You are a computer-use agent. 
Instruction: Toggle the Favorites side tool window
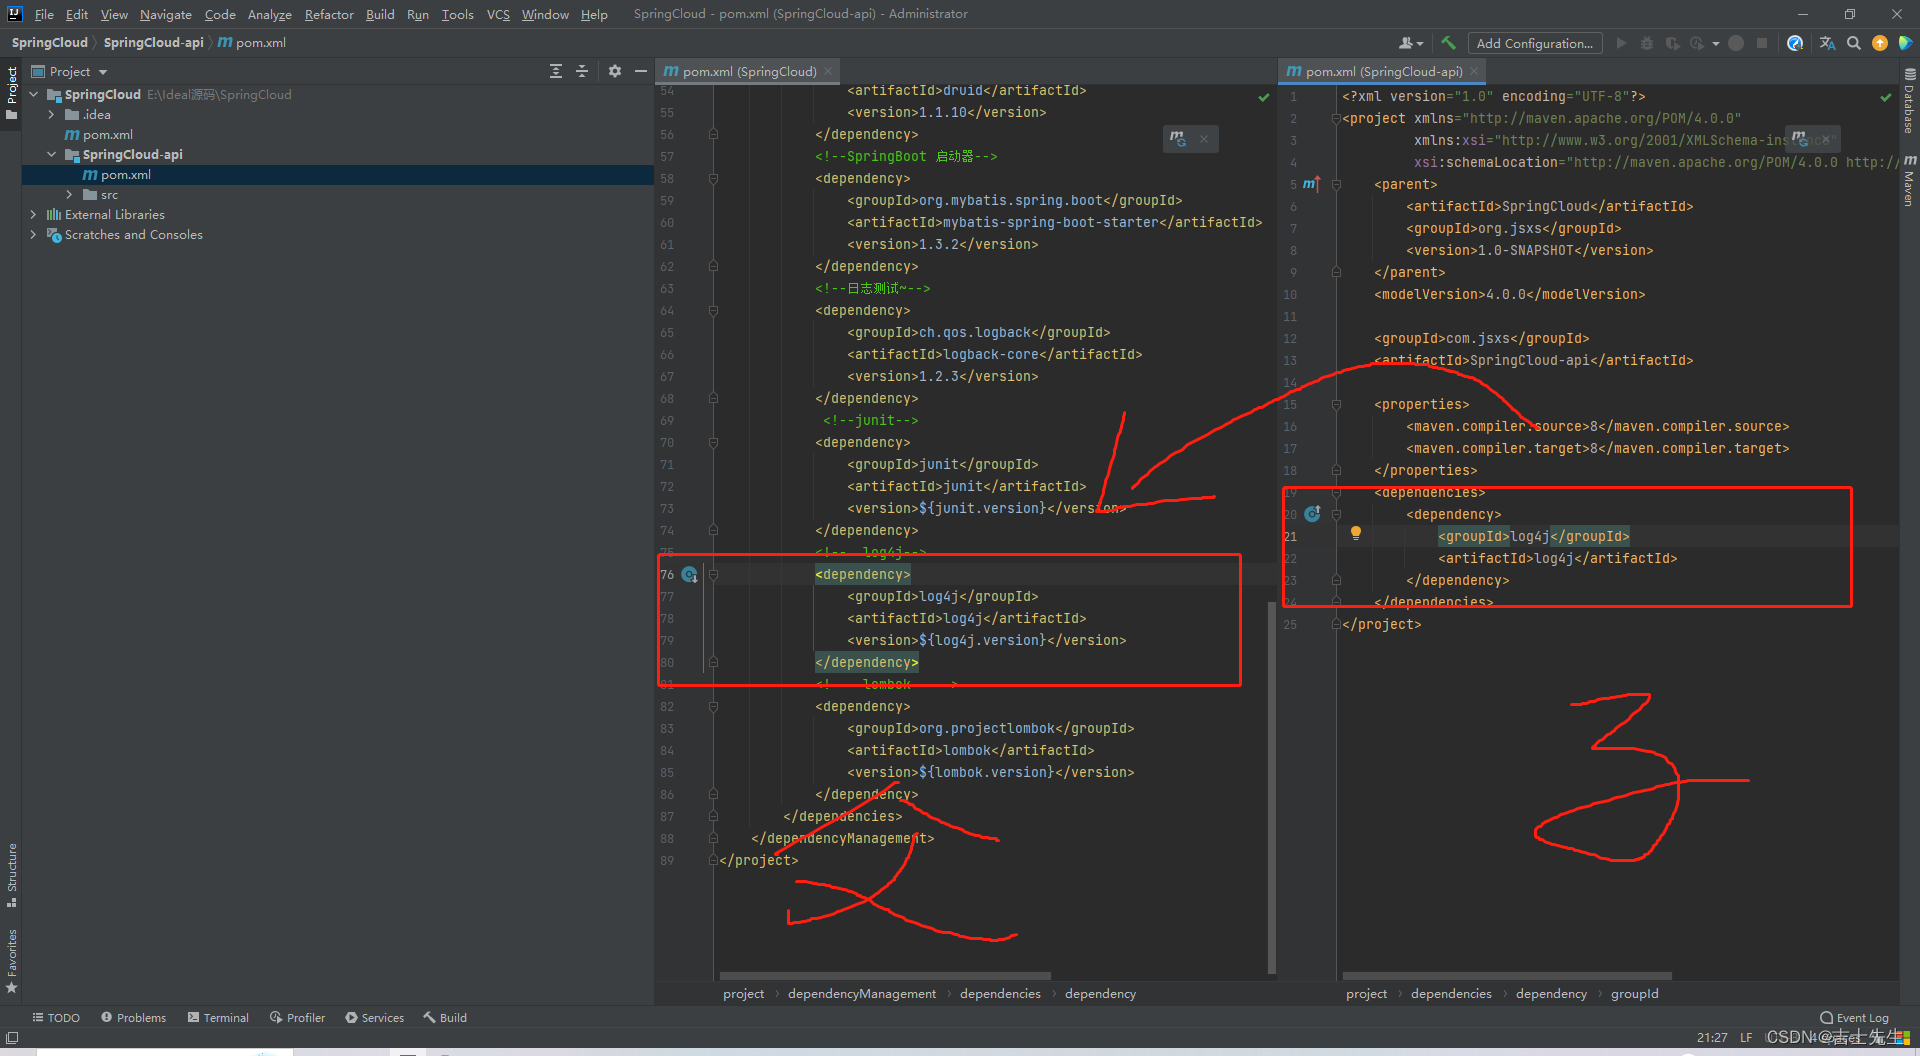click(x=12, y=960)
